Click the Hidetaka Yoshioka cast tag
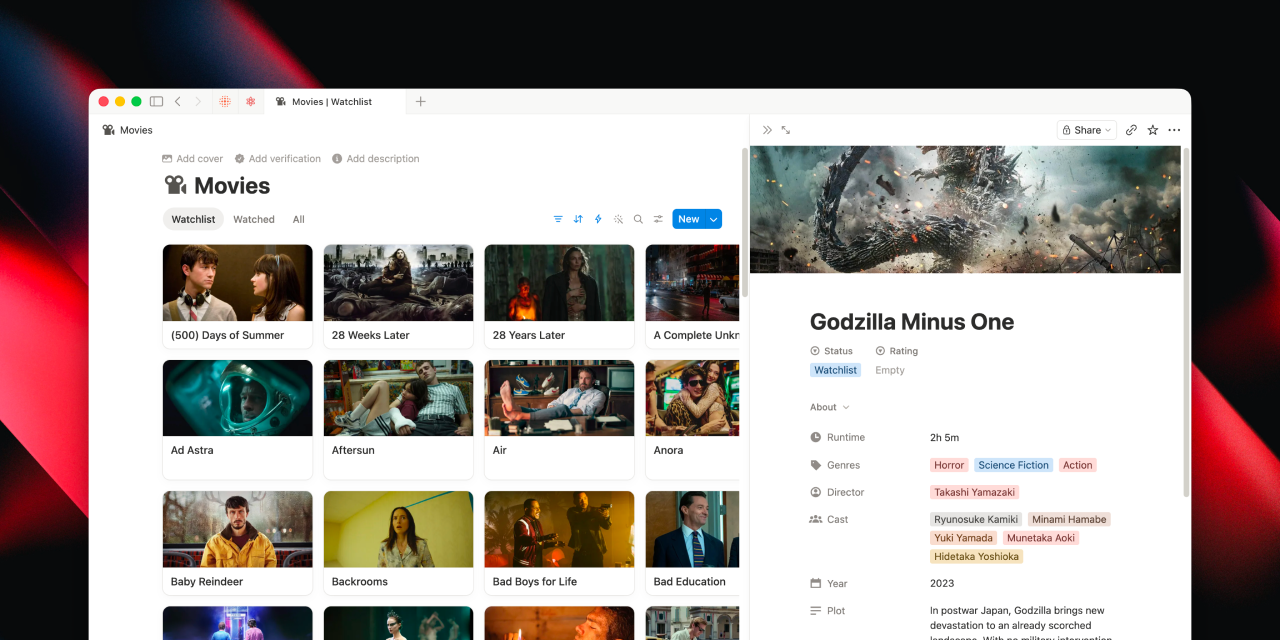 click(976, 556)
